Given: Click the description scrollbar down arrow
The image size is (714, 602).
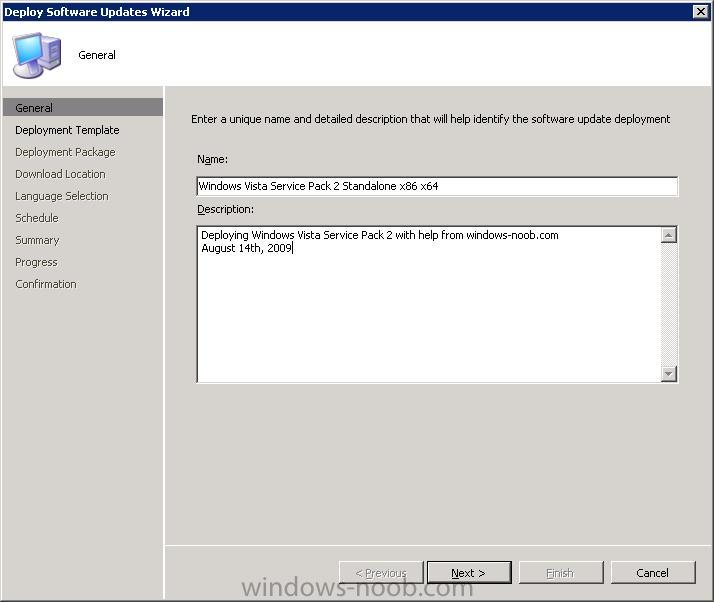Looking at the screenshot, I should tap(668, 374).
